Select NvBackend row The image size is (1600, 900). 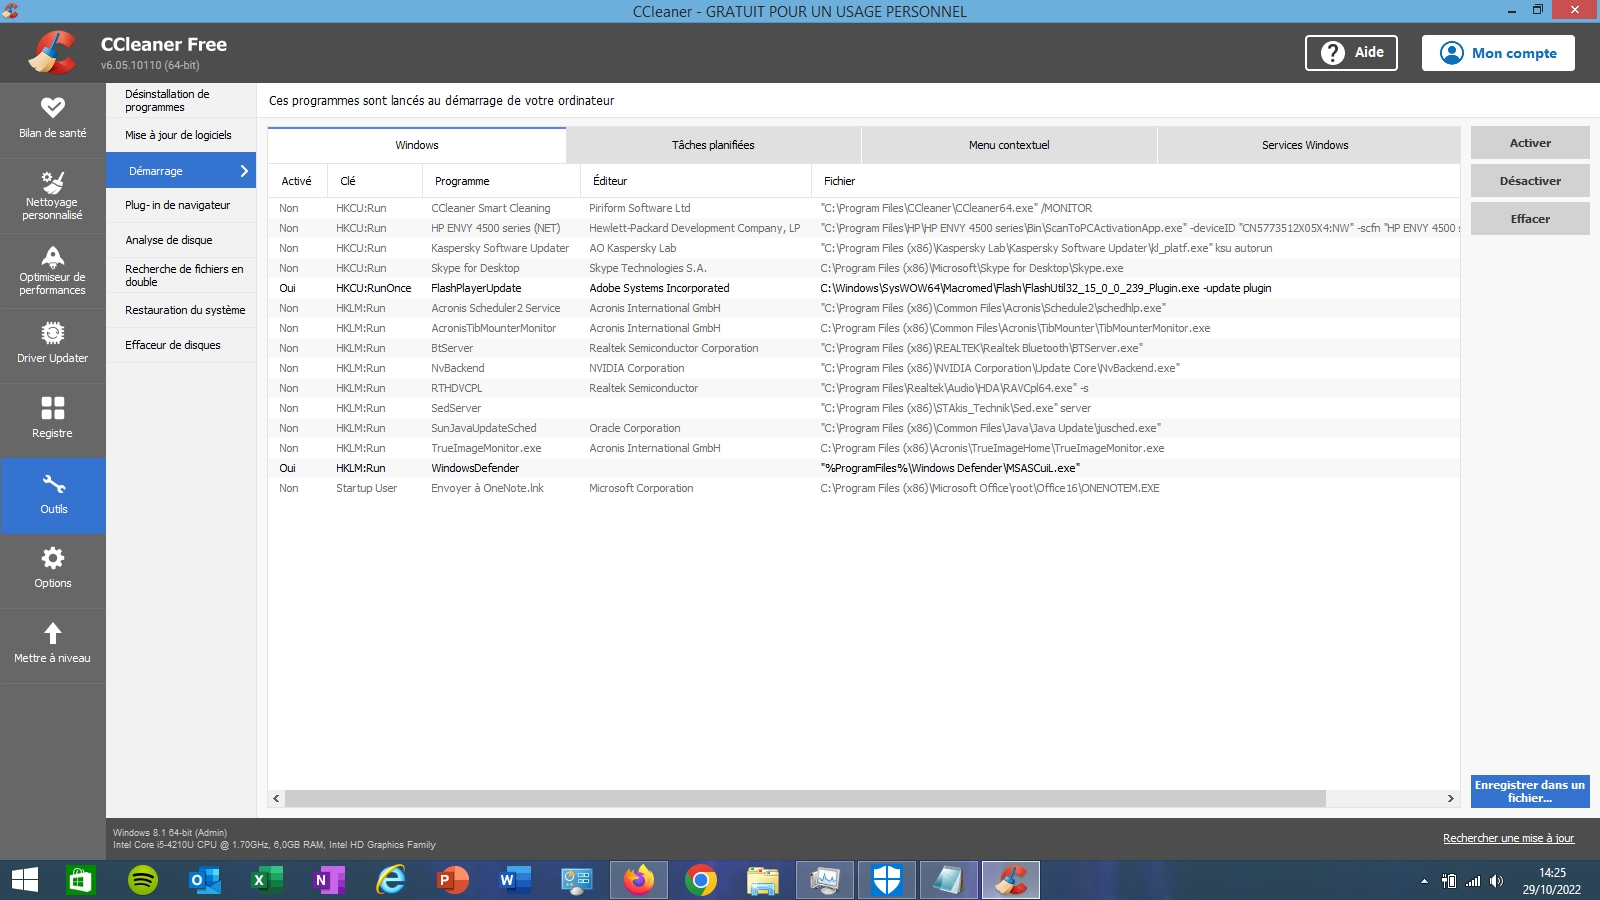coord(864,368)
